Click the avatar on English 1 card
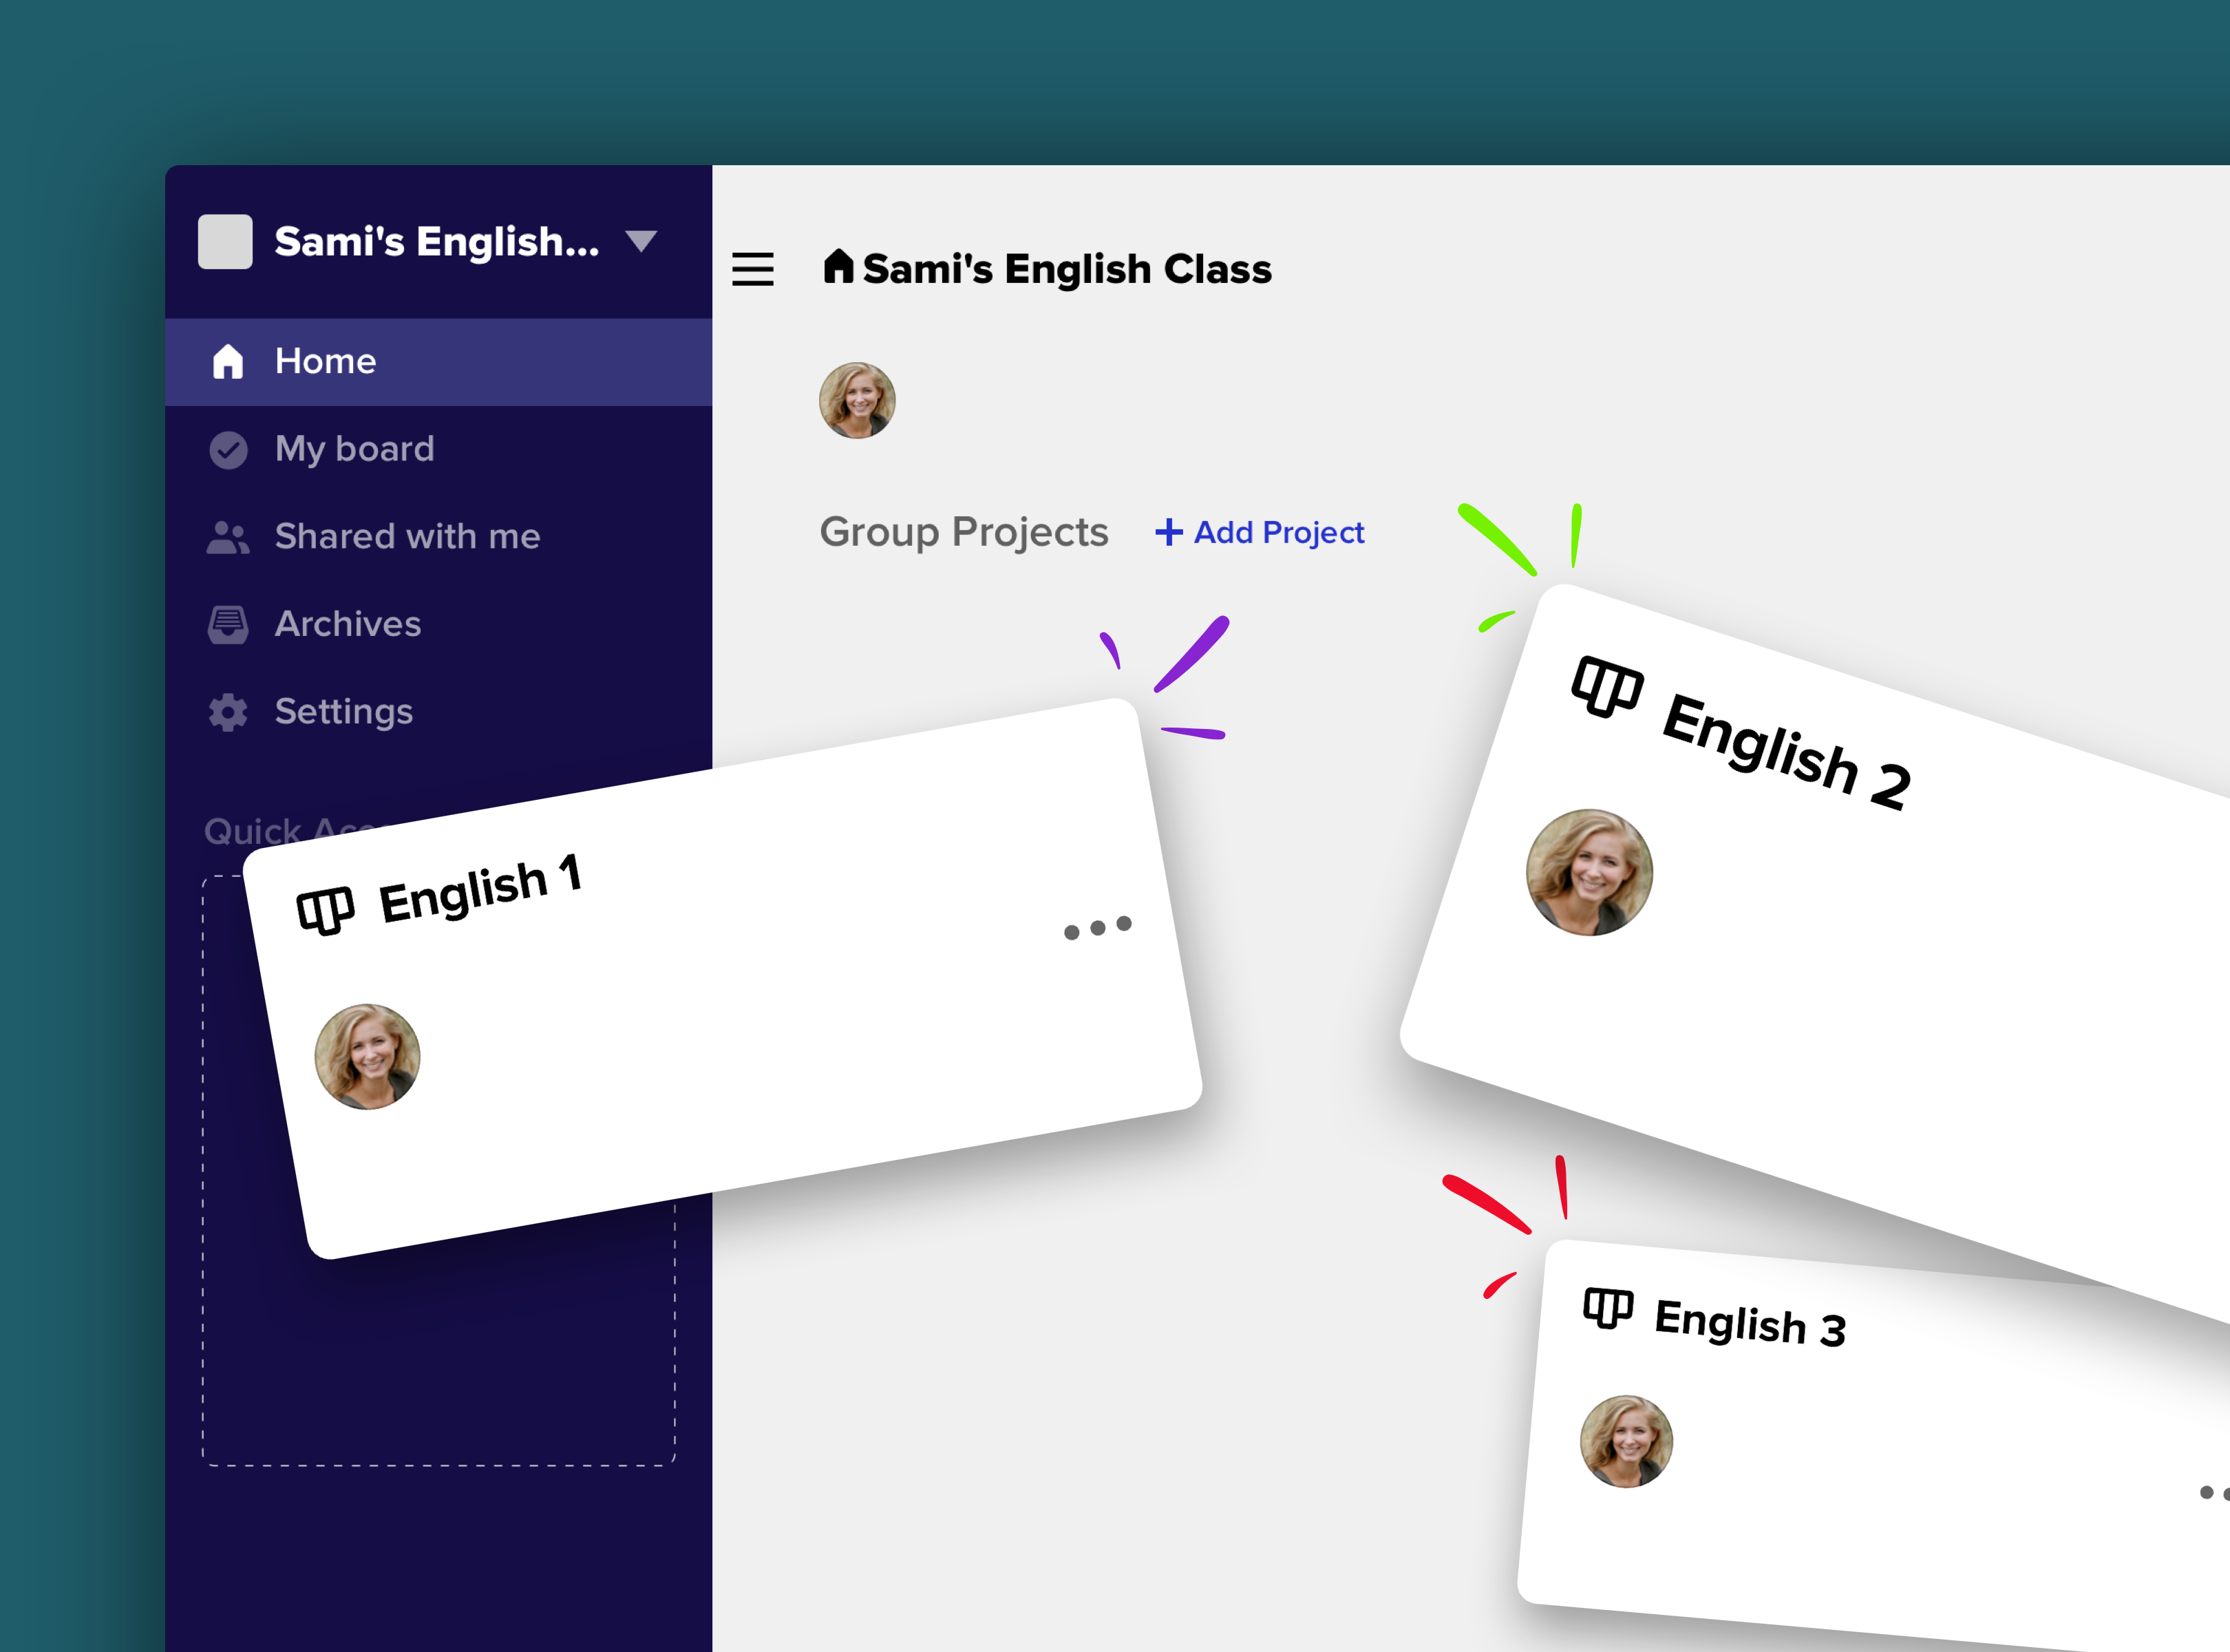The width and height of the screenshot is (2230, 1652). (367, 1057)
